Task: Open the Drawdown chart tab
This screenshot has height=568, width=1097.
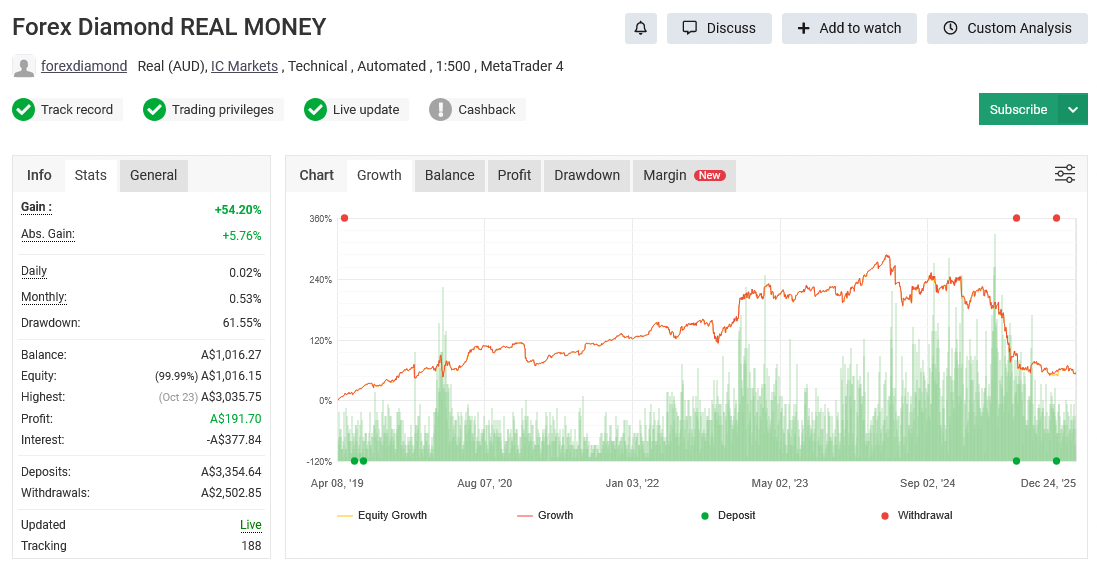Action: point(587,175)
